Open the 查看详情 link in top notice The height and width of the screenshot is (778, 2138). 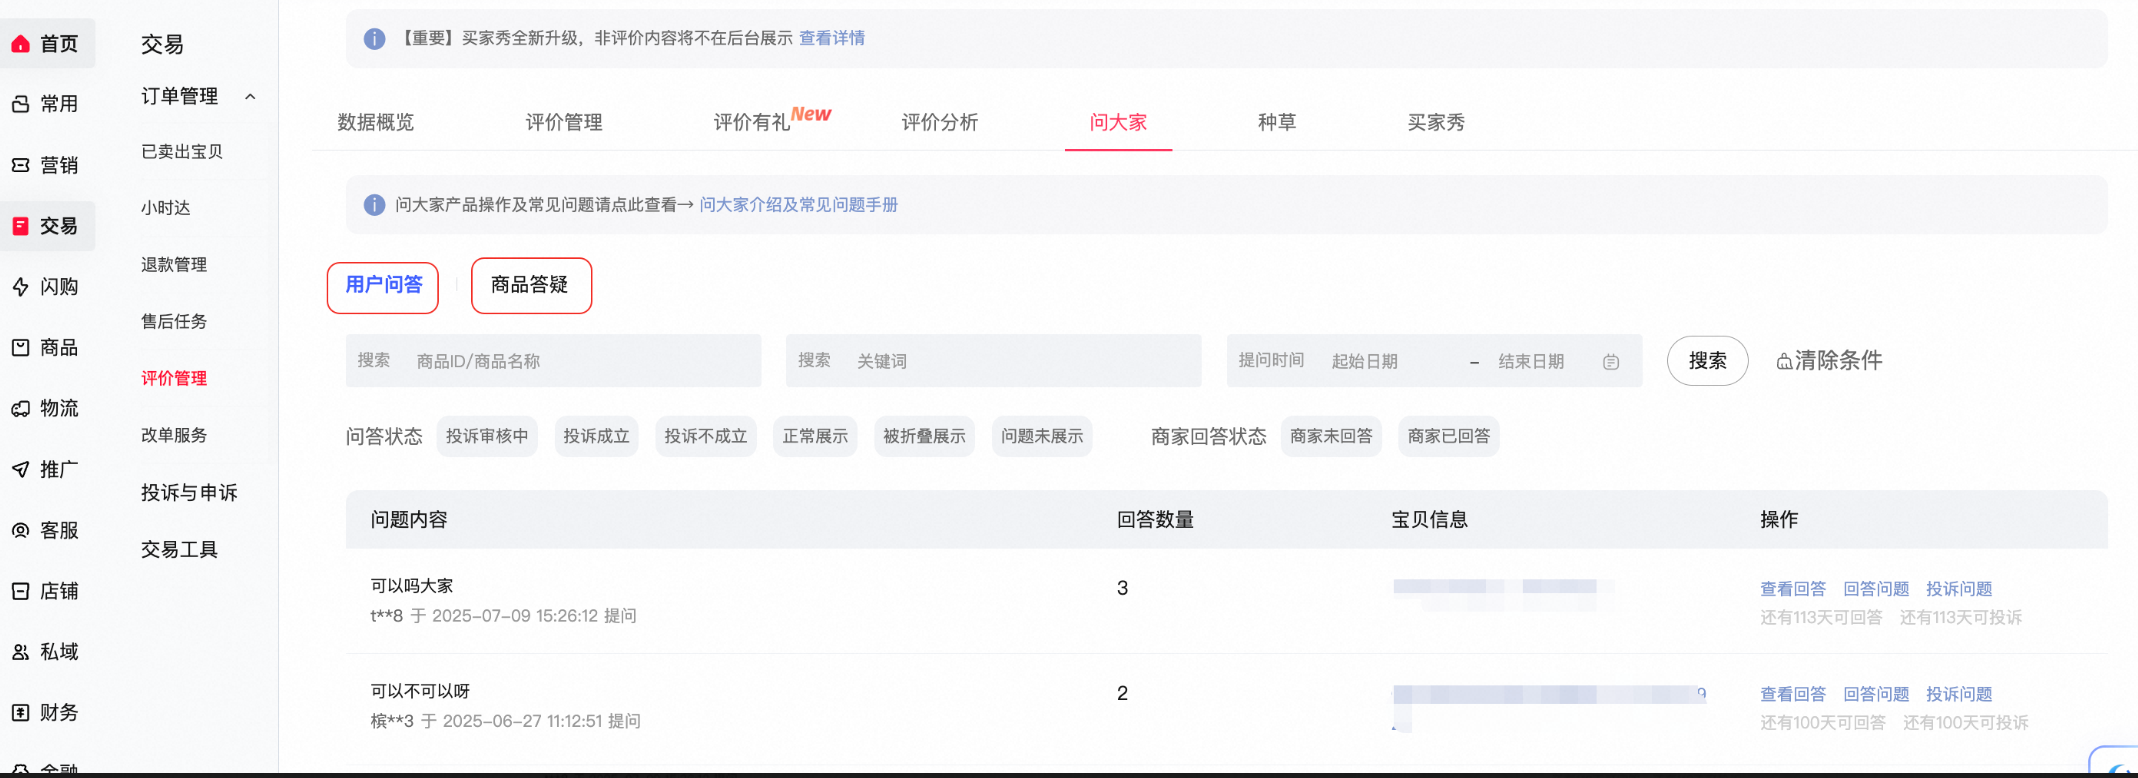(x=832, y=39)
